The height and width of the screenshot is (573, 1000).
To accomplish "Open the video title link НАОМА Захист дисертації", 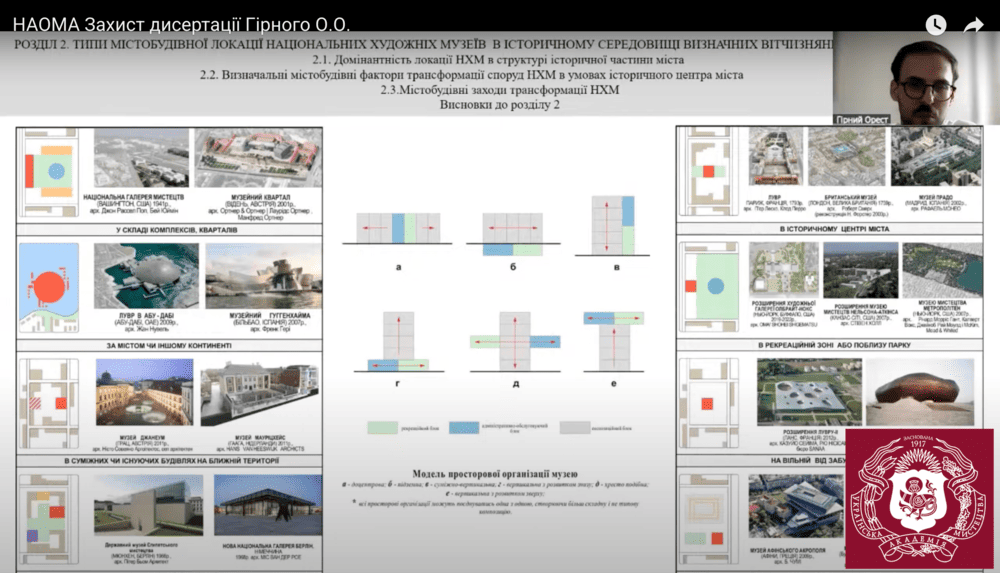I will 181,24.
